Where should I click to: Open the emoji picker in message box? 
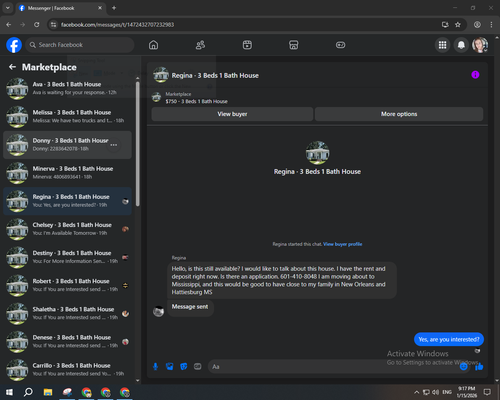point(463,367)
